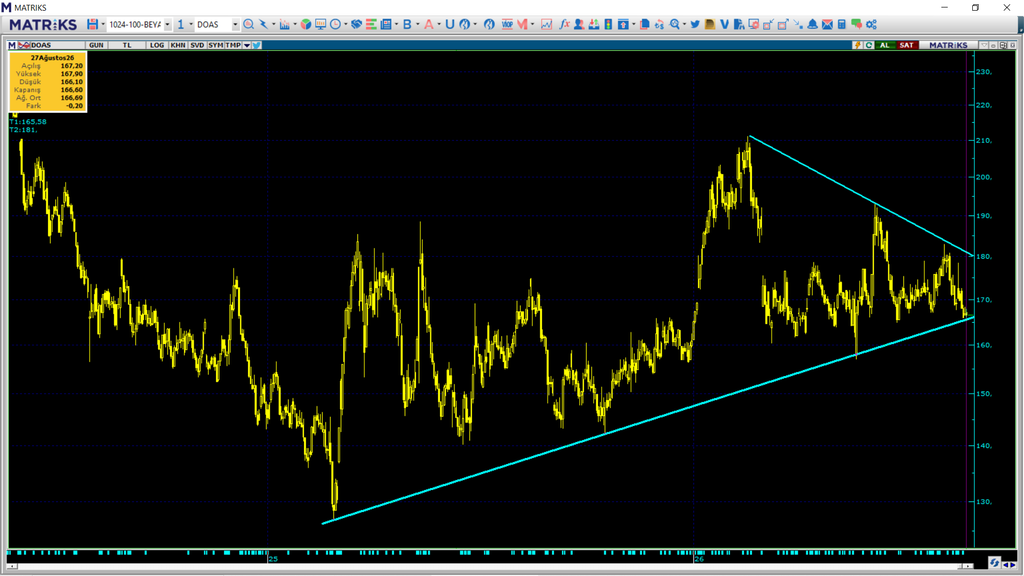
Task: Toggle the lightning icon in chart header
Action: coord(857,45)
